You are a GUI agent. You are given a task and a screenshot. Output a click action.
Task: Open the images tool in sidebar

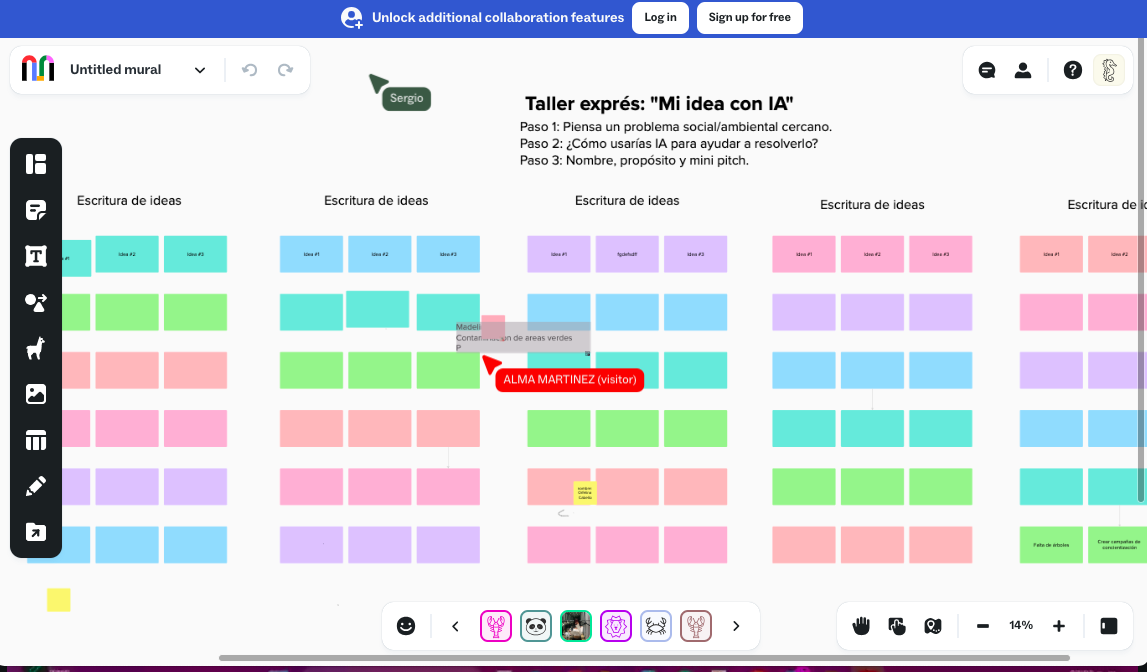36,394
